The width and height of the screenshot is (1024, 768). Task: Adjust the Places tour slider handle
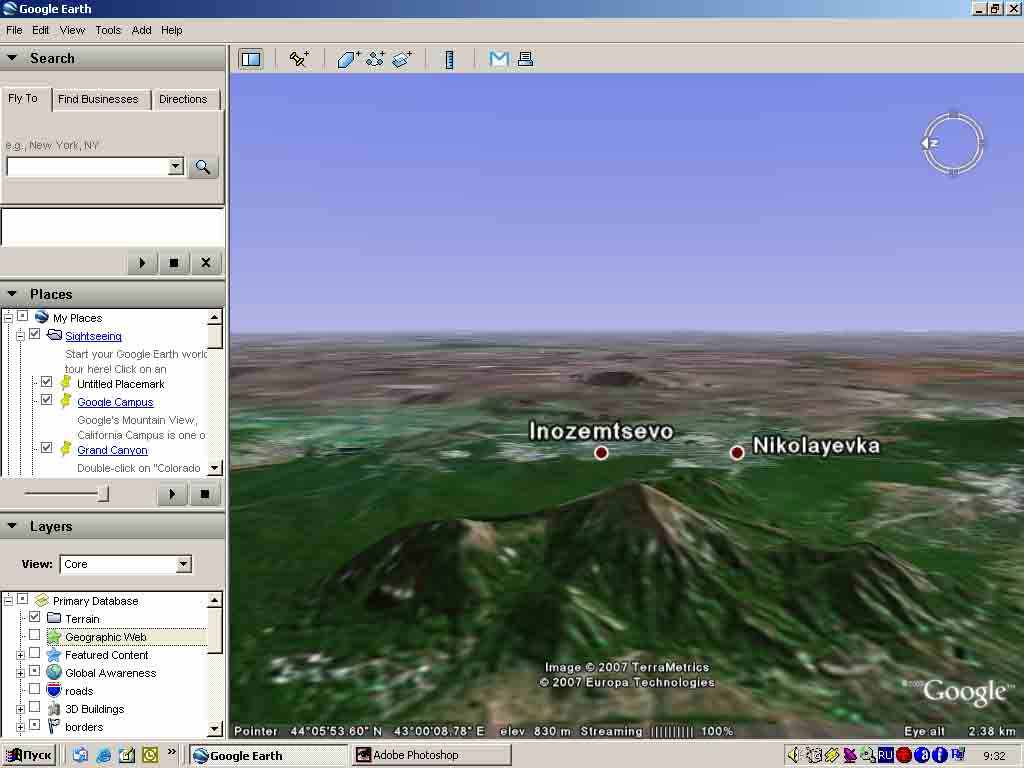[x=103, y=494]
